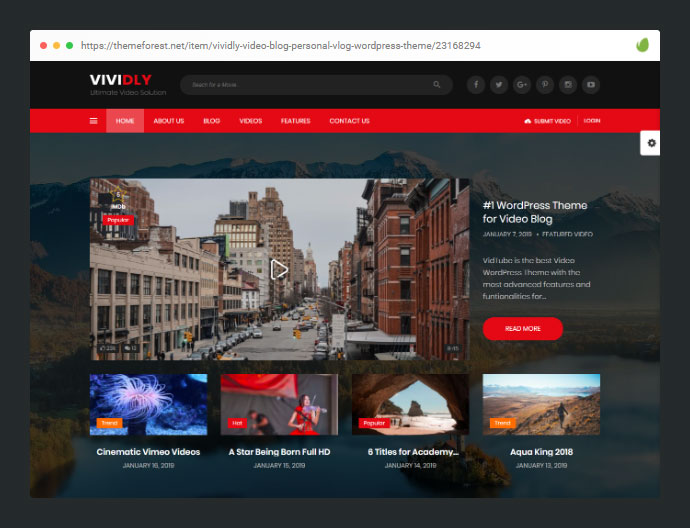The width and height of the screenshot is (690, 528).
Task: Click the green maximize window dot
Action: [x=70, y=45]
